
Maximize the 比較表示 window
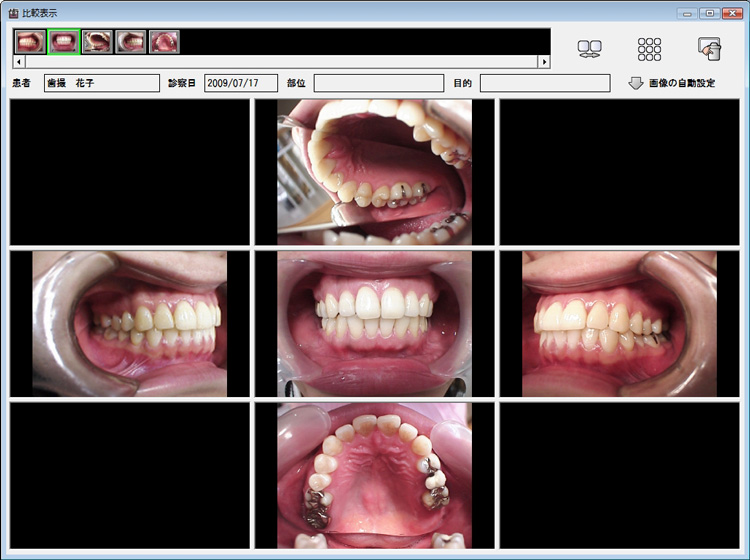pyautogui.click(x=709, y=13)
